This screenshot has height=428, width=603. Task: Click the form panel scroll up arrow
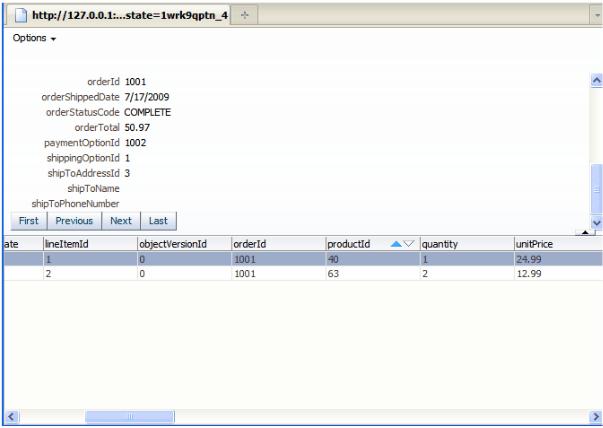(x=596, y=80)
